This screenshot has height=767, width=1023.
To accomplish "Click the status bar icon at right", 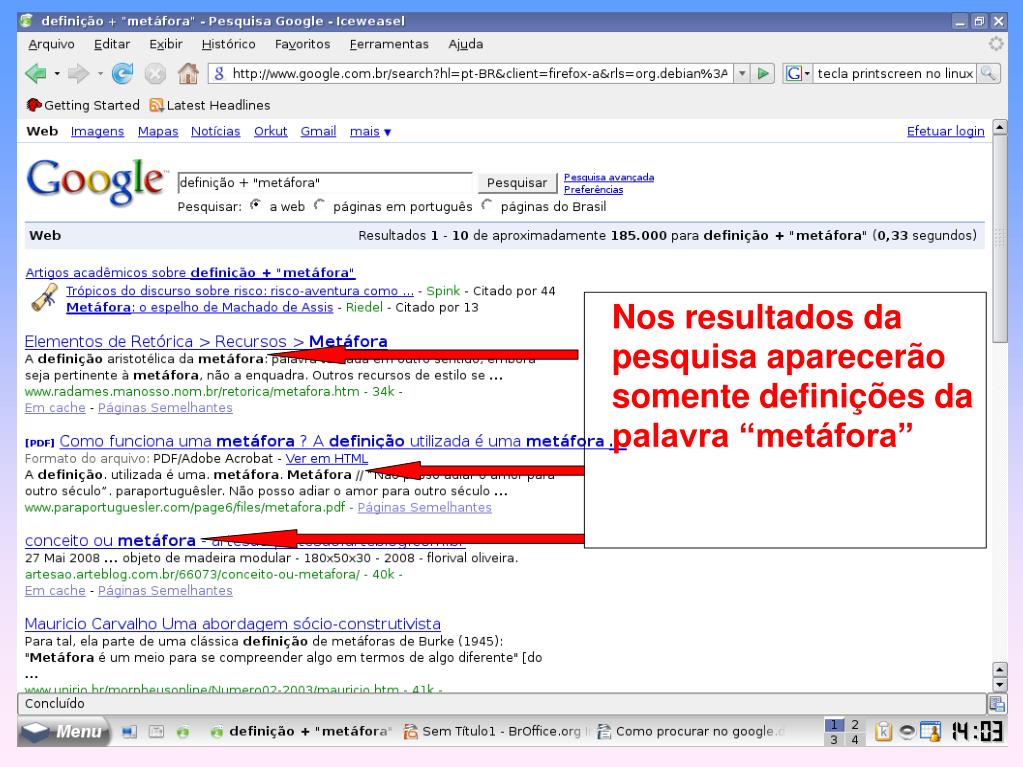I will [x=996, y=704].
